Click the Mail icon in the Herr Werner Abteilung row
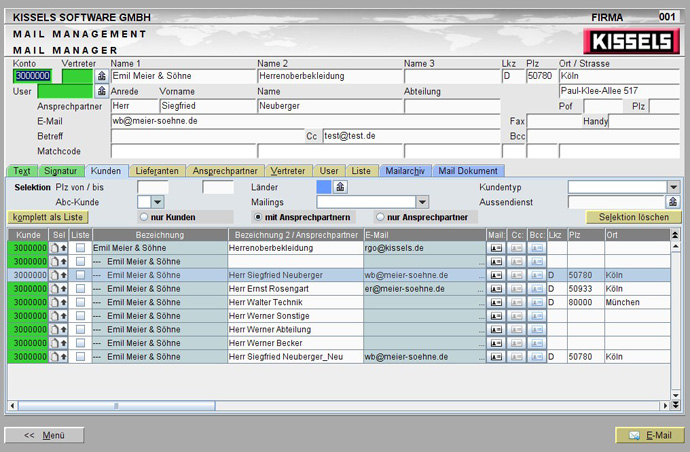690x452 pixels. [496, 330]
